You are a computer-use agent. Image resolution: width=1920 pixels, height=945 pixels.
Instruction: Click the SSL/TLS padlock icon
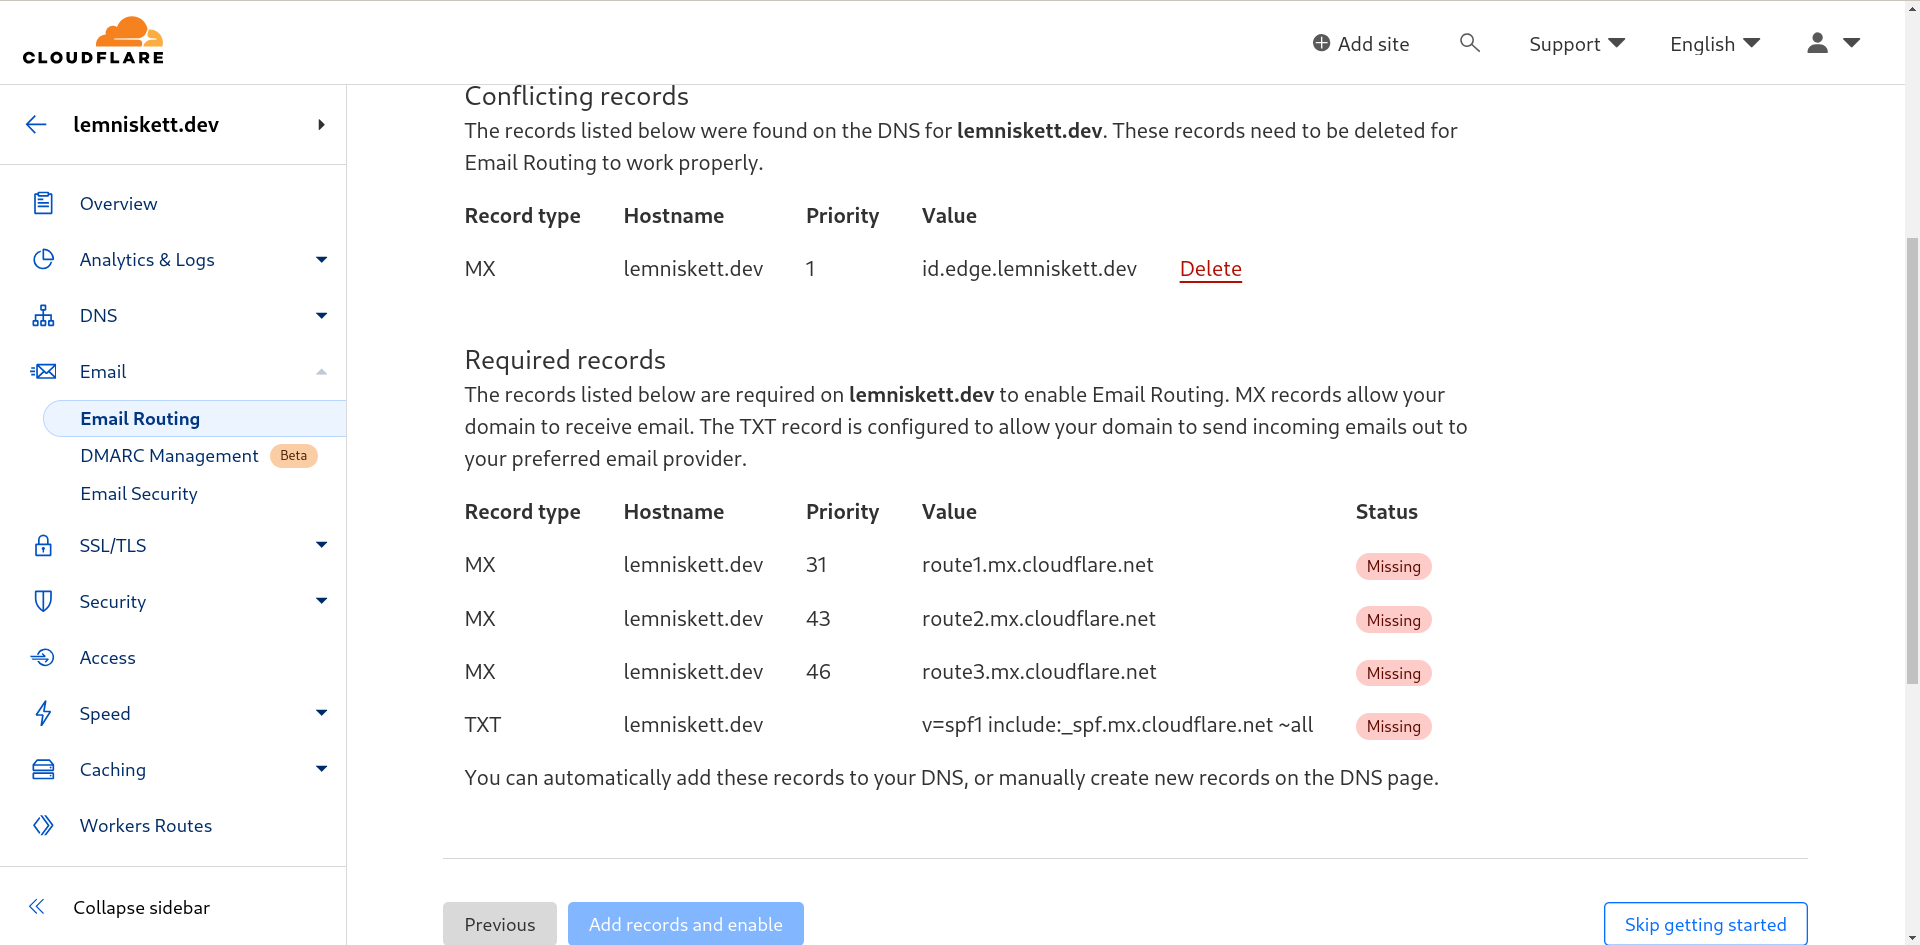(x=43, y=545)
